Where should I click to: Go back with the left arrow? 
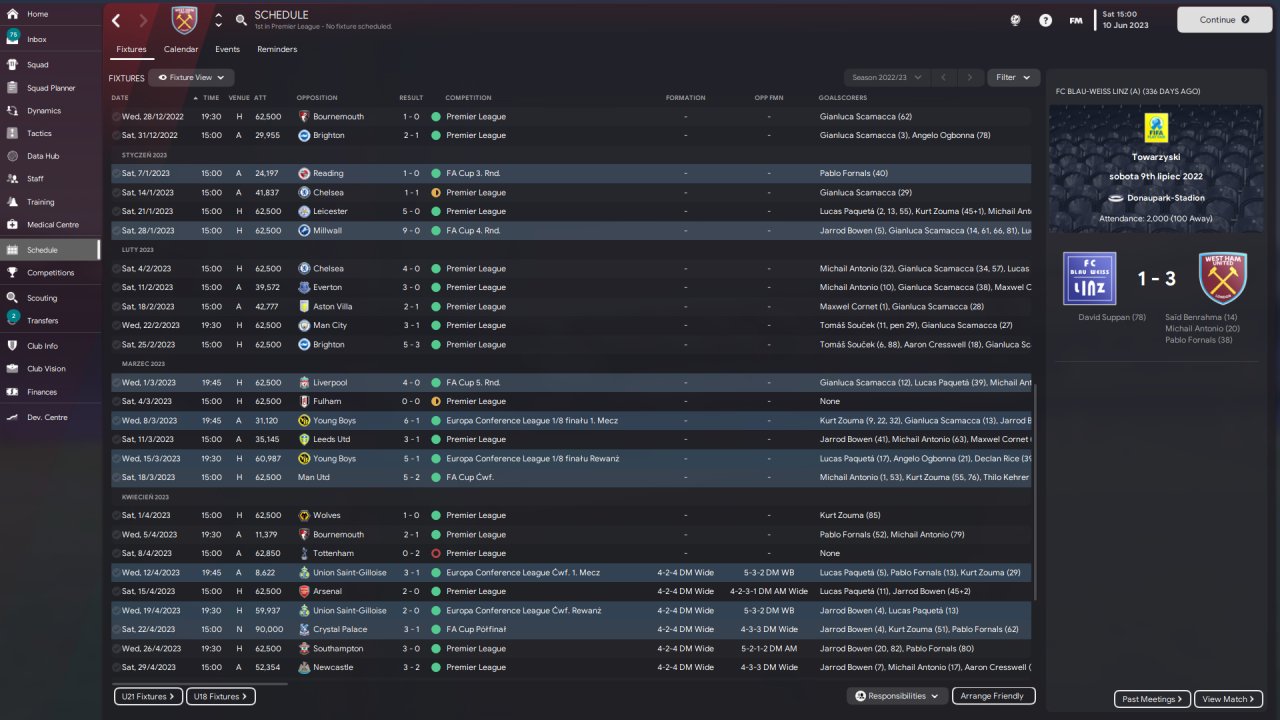coord(116,20)
